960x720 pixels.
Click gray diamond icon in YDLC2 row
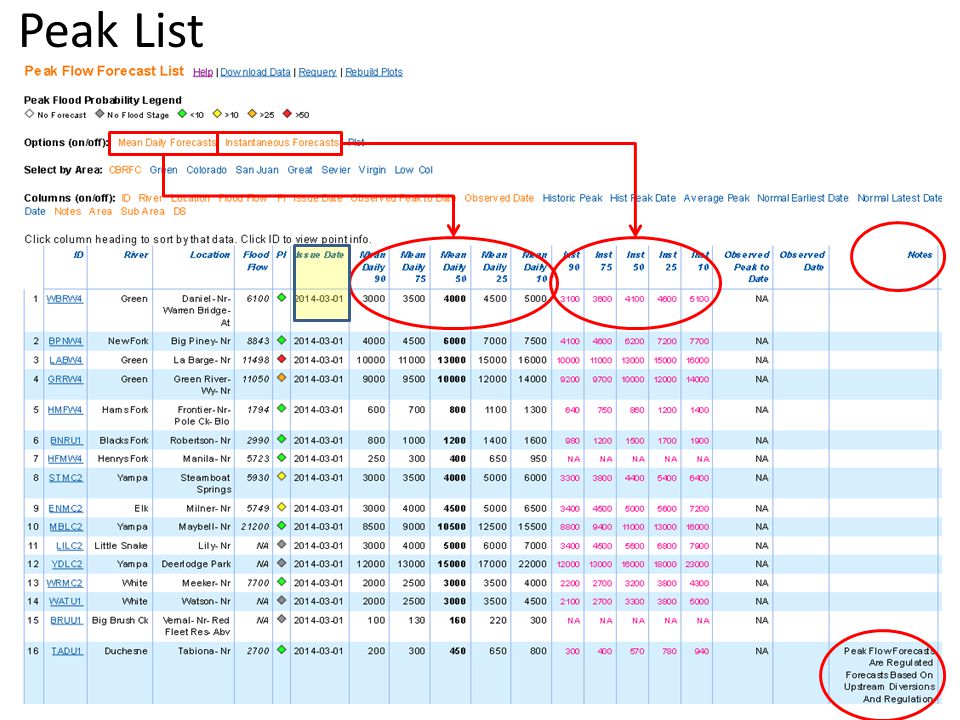[282, 563]
